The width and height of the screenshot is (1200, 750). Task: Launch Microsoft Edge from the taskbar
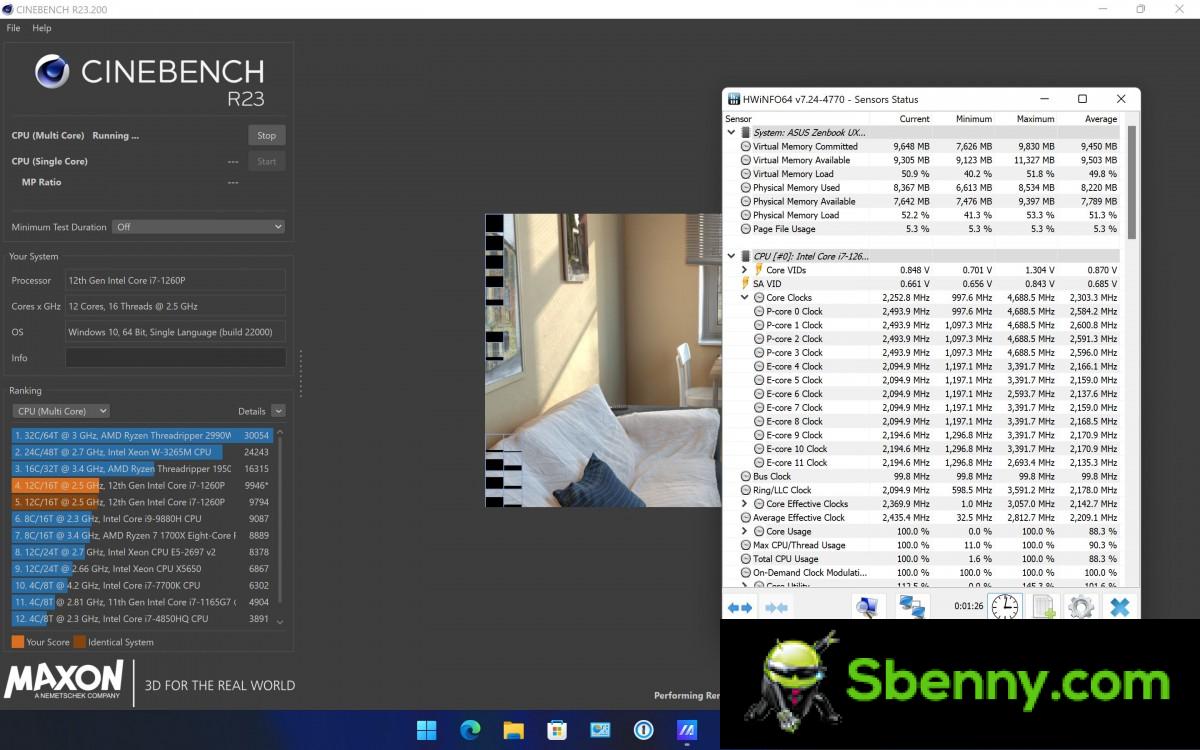click(x=470, y=731)
